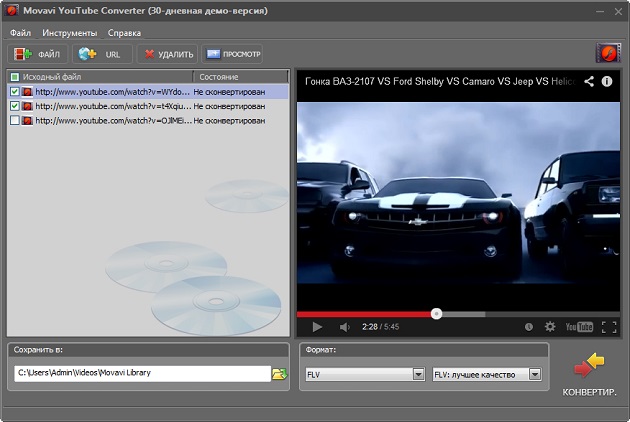Click the app icon in title bar

(11, 10)
